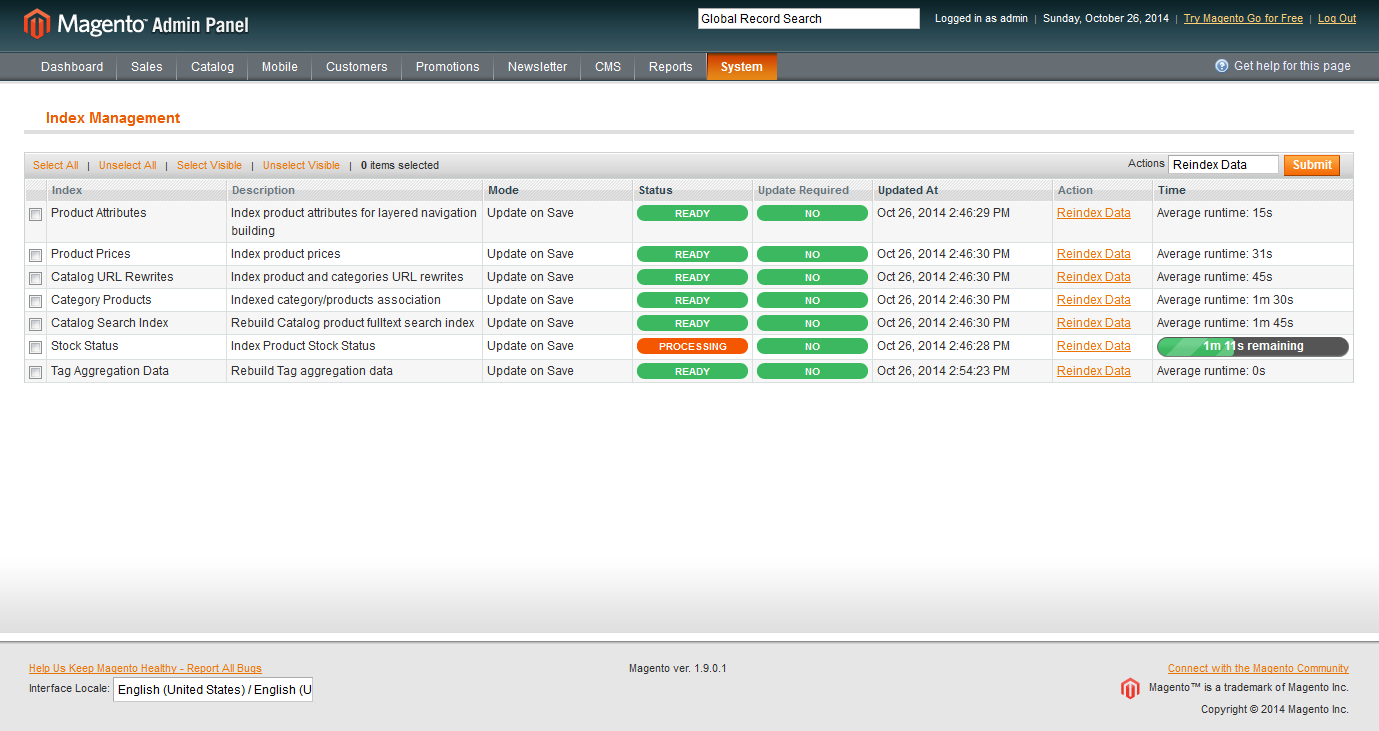Viewport: 1379px width, 731px height.
Task: Click Reindex Data for Catalog Search Index
Action: coord(1094,323)
